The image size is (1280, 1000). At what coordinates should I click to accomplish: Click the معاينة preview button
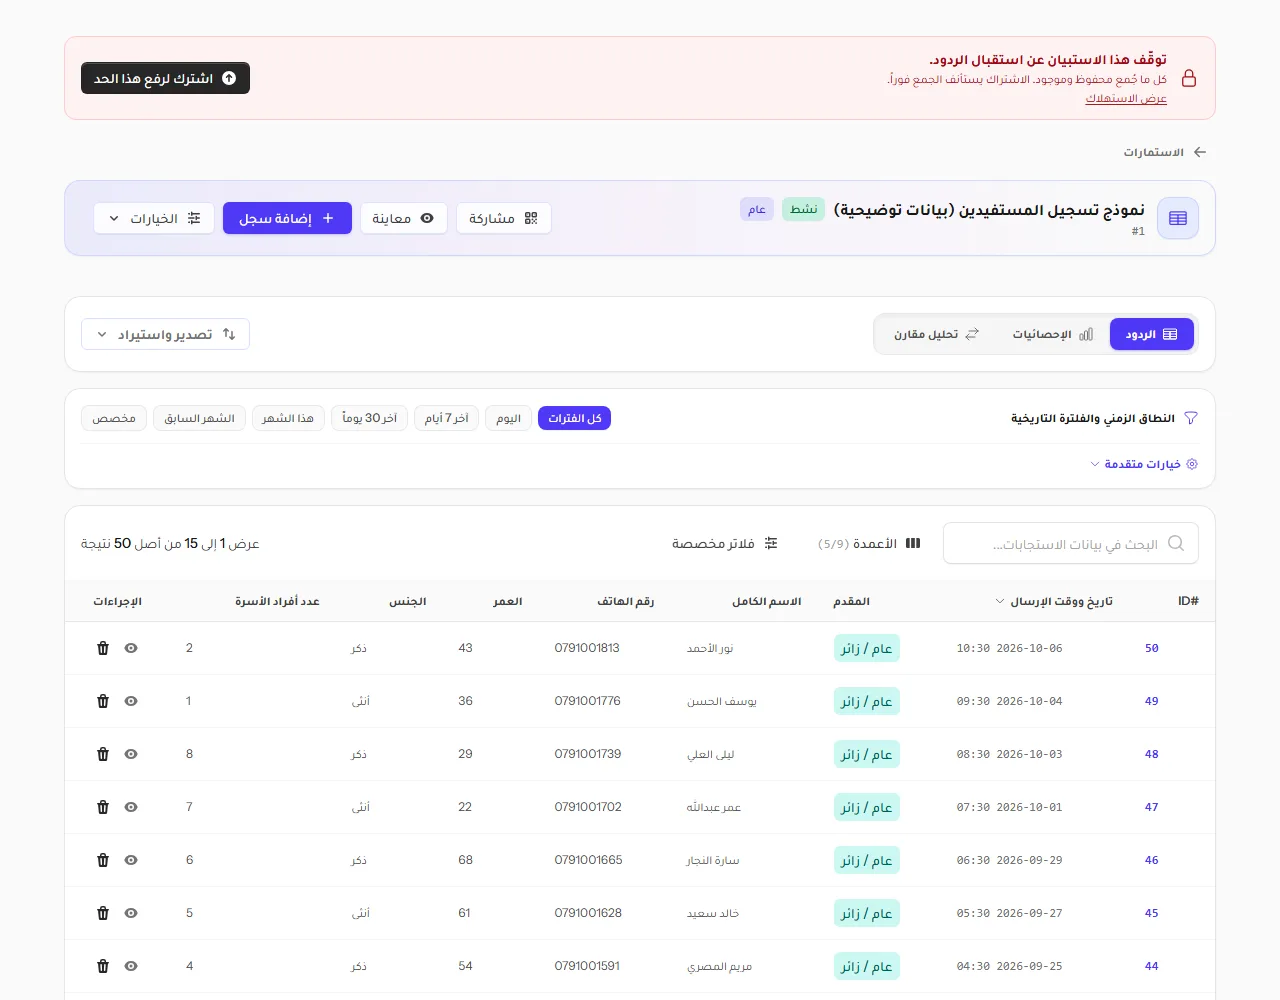403,218
